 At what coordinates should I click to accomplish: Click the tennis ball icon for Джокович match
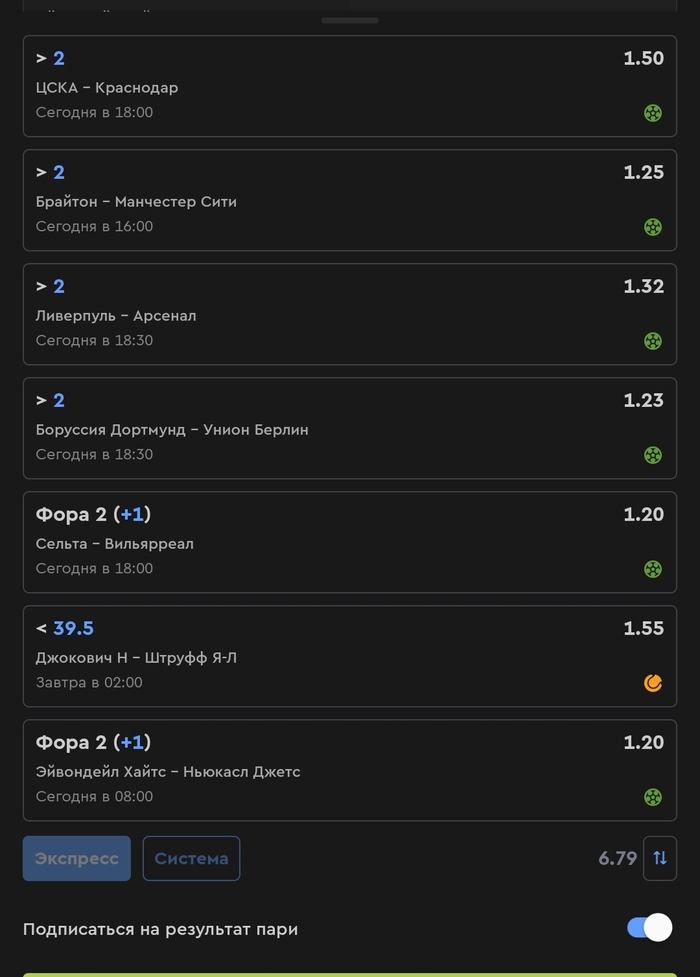[x=653, y=684]
